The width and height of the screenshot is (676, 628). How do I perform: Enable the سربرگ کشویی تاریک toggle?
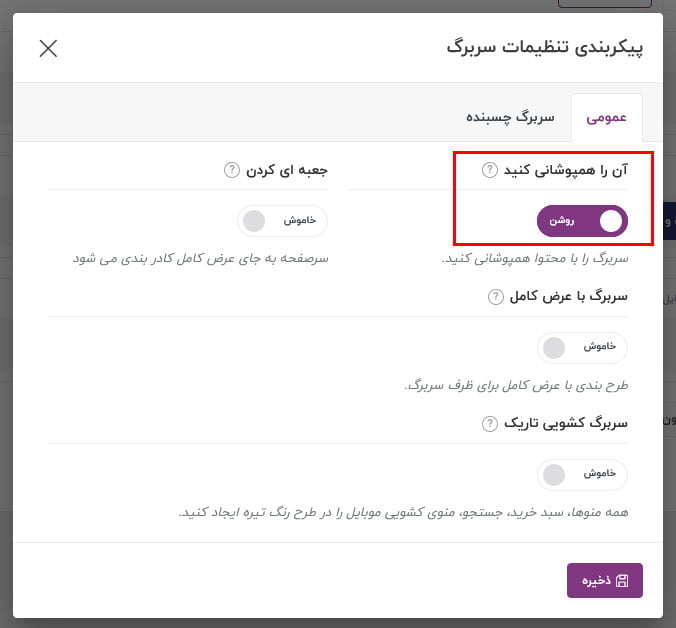pos(582,475)
